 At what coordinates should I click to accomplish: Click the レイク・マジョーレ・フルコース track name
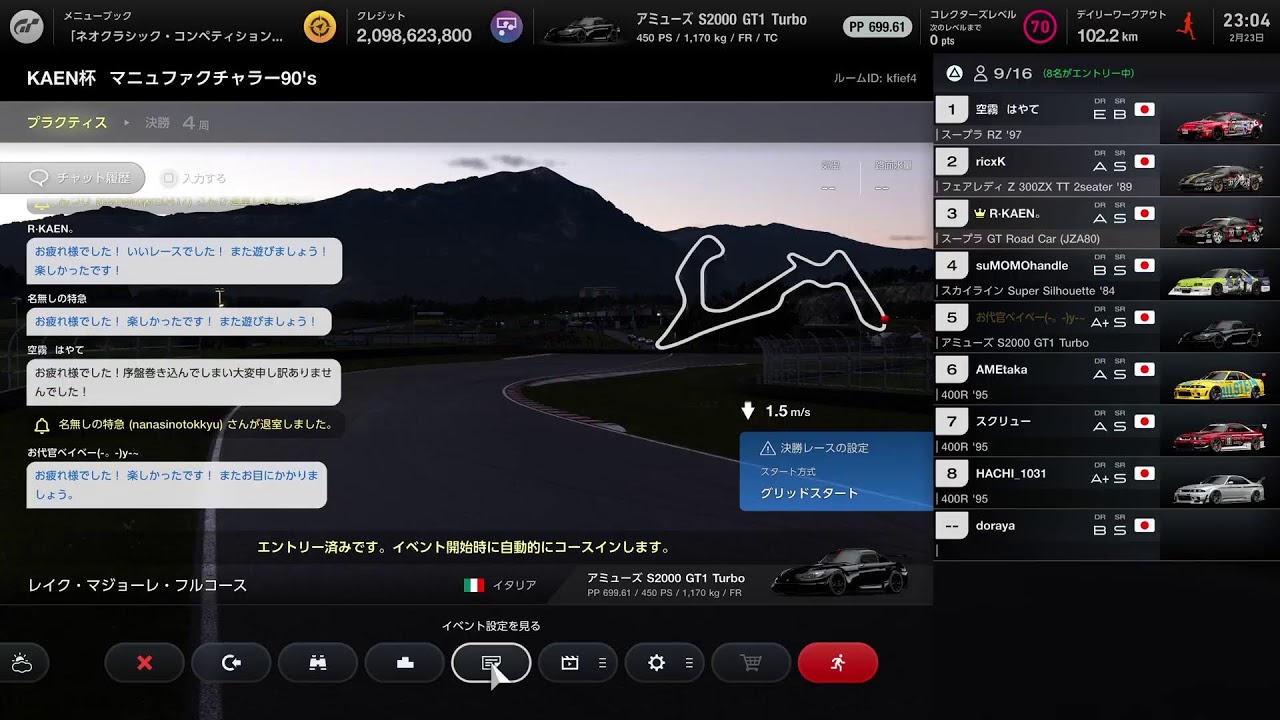pos(138,585)
